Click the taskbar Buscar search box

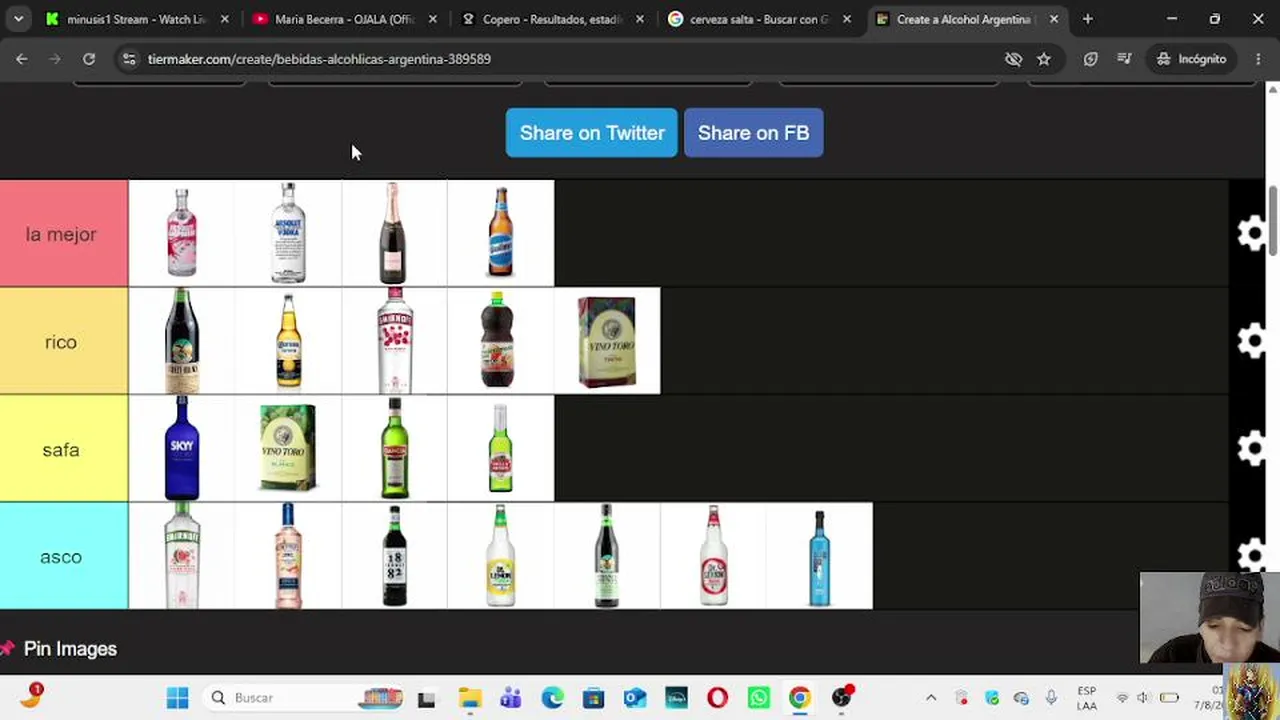pyautogui.click(x=303, y=698)
